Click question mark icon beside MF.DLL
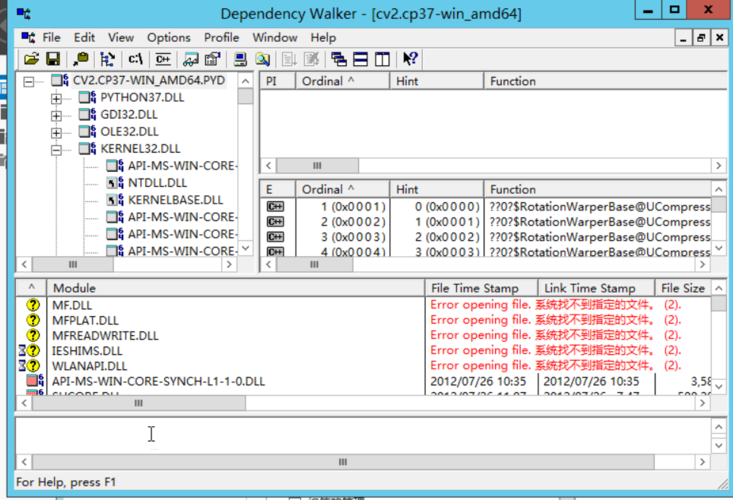Screen dimensions: 733x500 [x=33, y=305]
